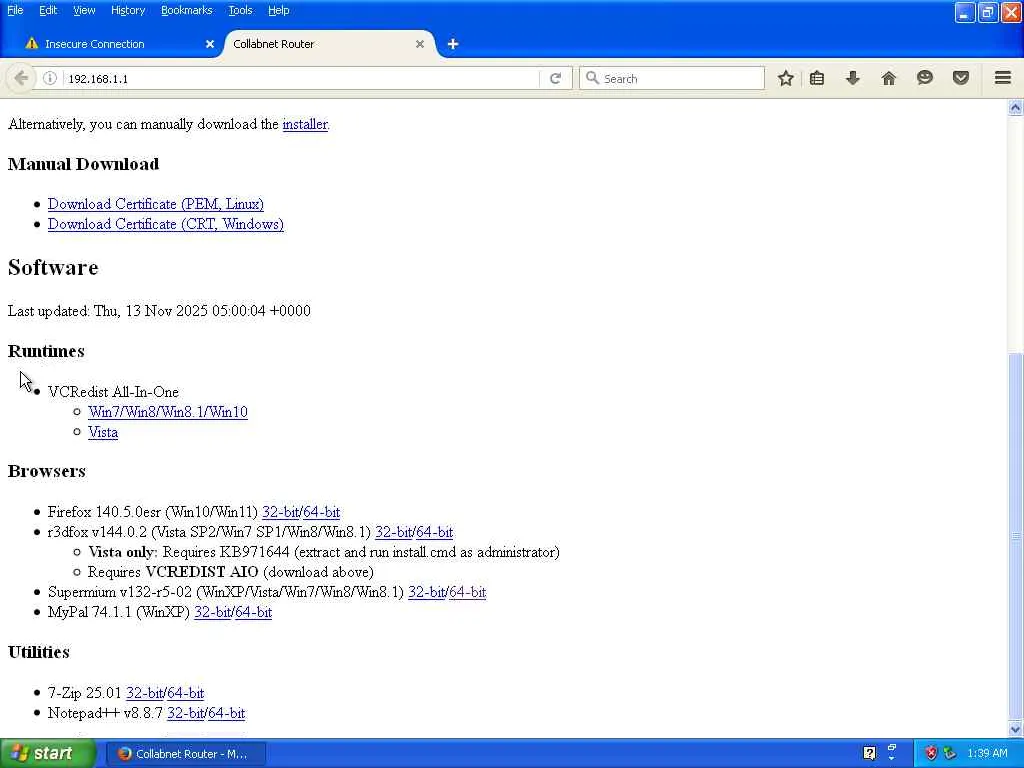
Task: Select Collabnet Router taskbar button
Action: (x=185, y=754)
